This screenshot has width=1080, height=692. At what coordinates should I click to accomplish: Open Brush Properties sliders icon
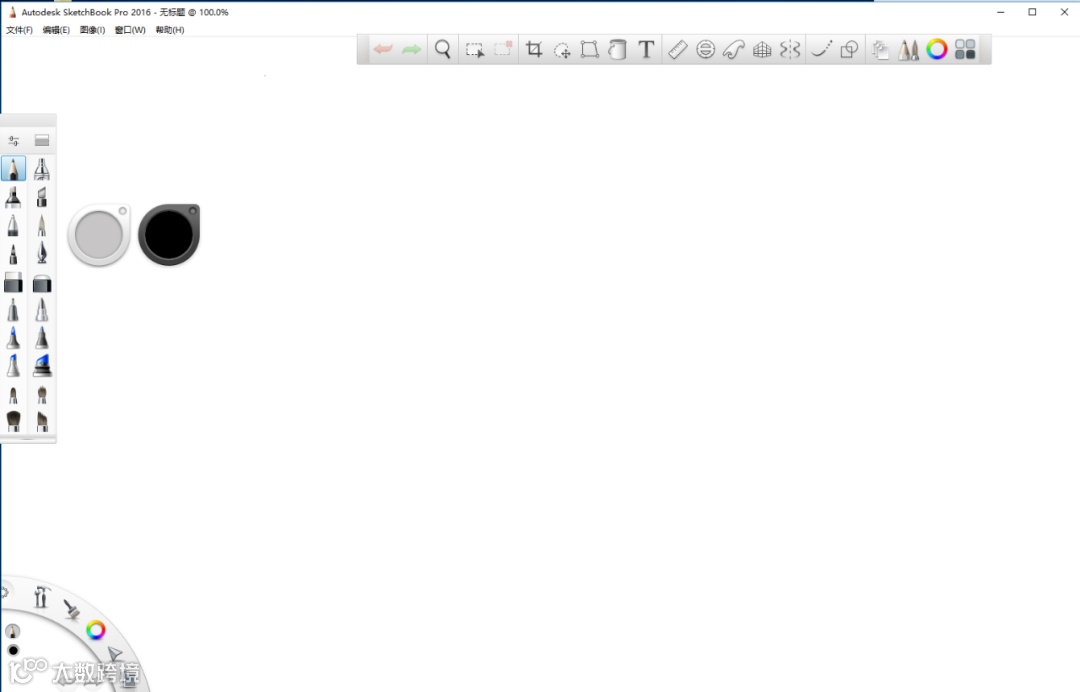pyautogui.click(x=14, y=140)
